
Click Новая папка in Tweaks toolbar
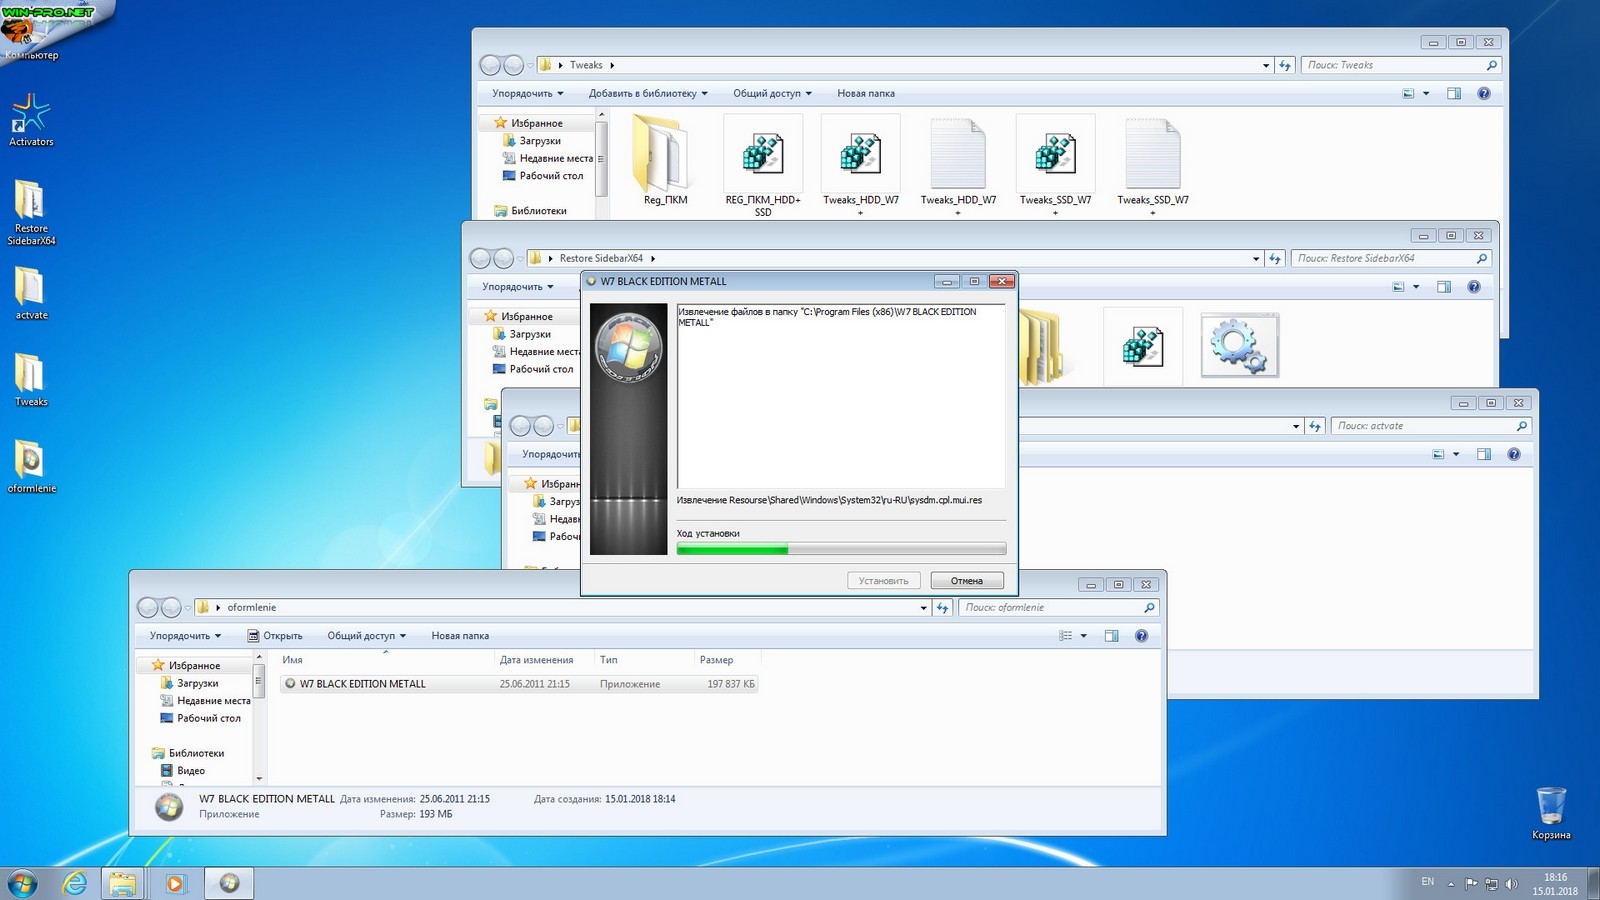[865, 94]
